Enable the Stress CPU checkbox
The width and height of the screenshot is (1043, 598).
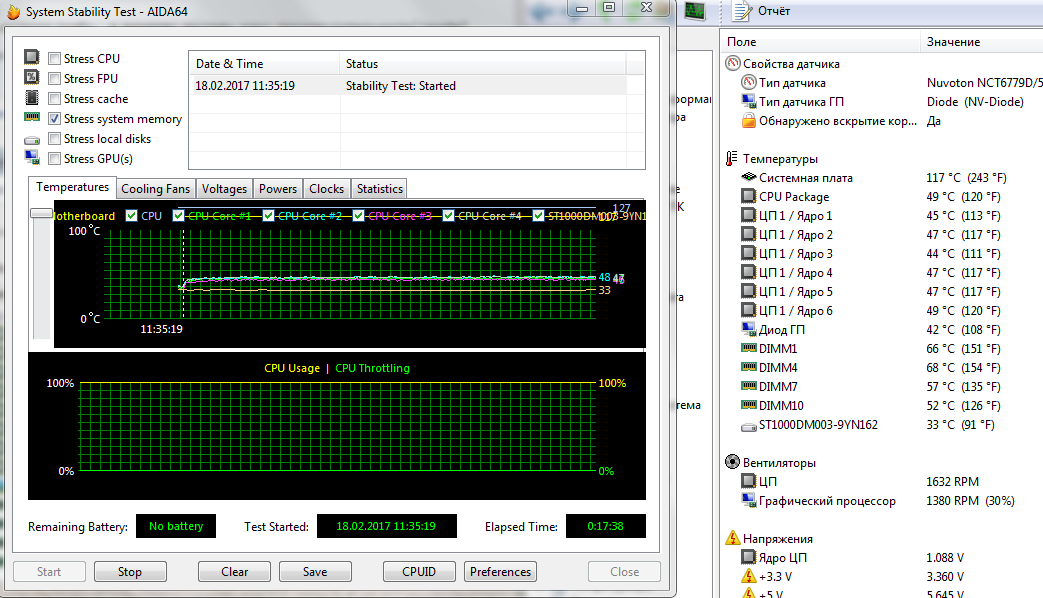point(55,59)
